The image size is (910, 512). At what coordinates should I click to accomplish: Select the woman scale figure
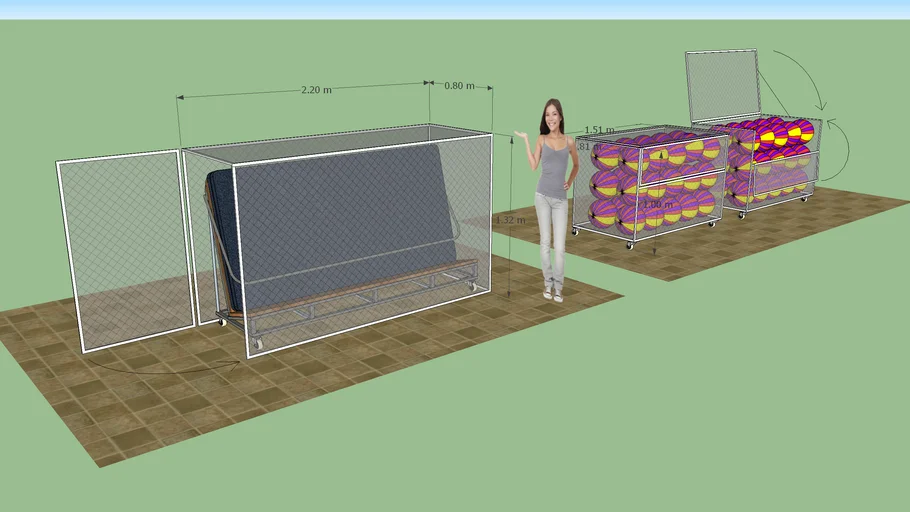550,200
